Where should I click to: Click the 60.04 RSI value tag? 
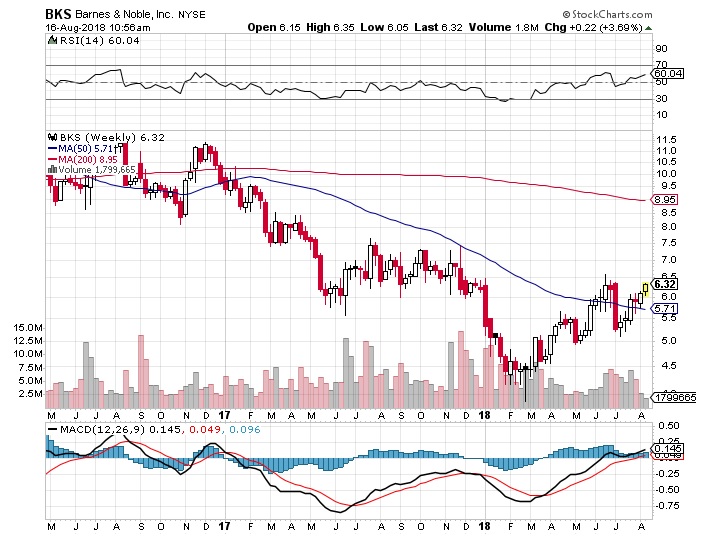[667, 73]
